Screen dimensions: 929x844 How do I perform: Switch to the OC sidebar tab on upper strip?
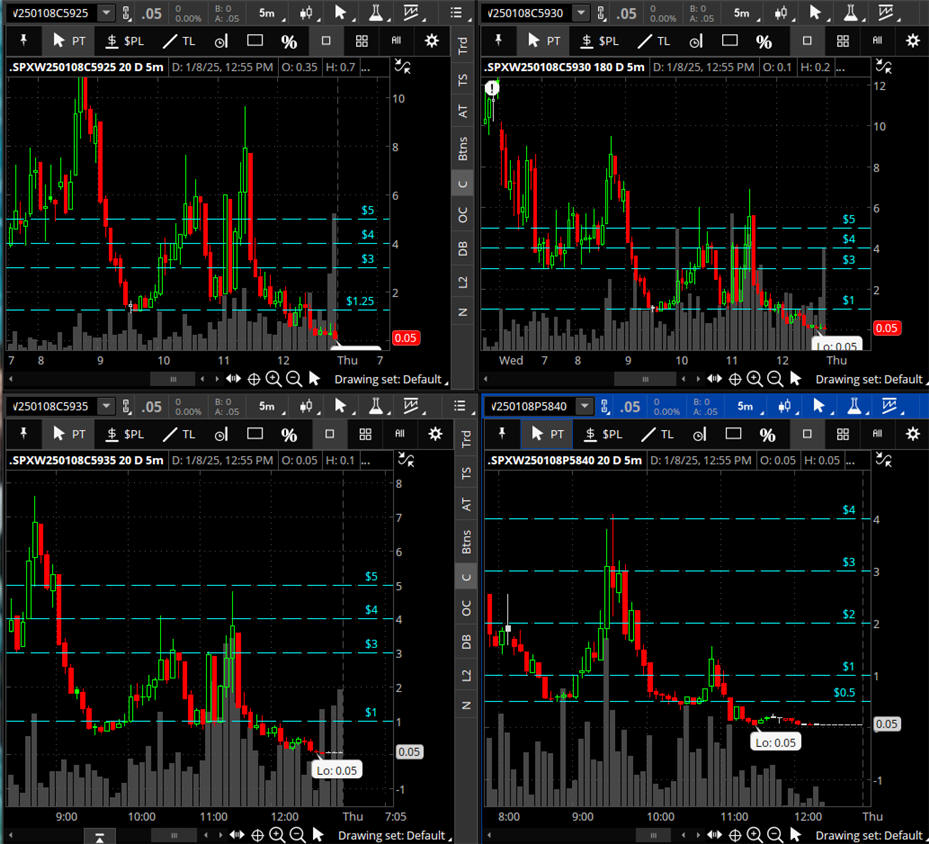tap(463, 215)
